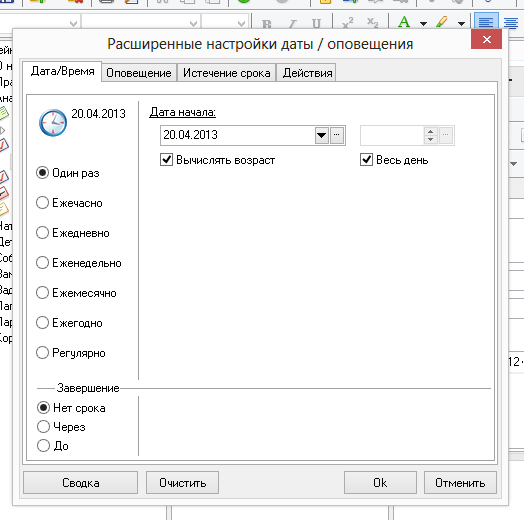Open the middle toolbar combo box
The image size is (524, 520).
tap(141, 23)
